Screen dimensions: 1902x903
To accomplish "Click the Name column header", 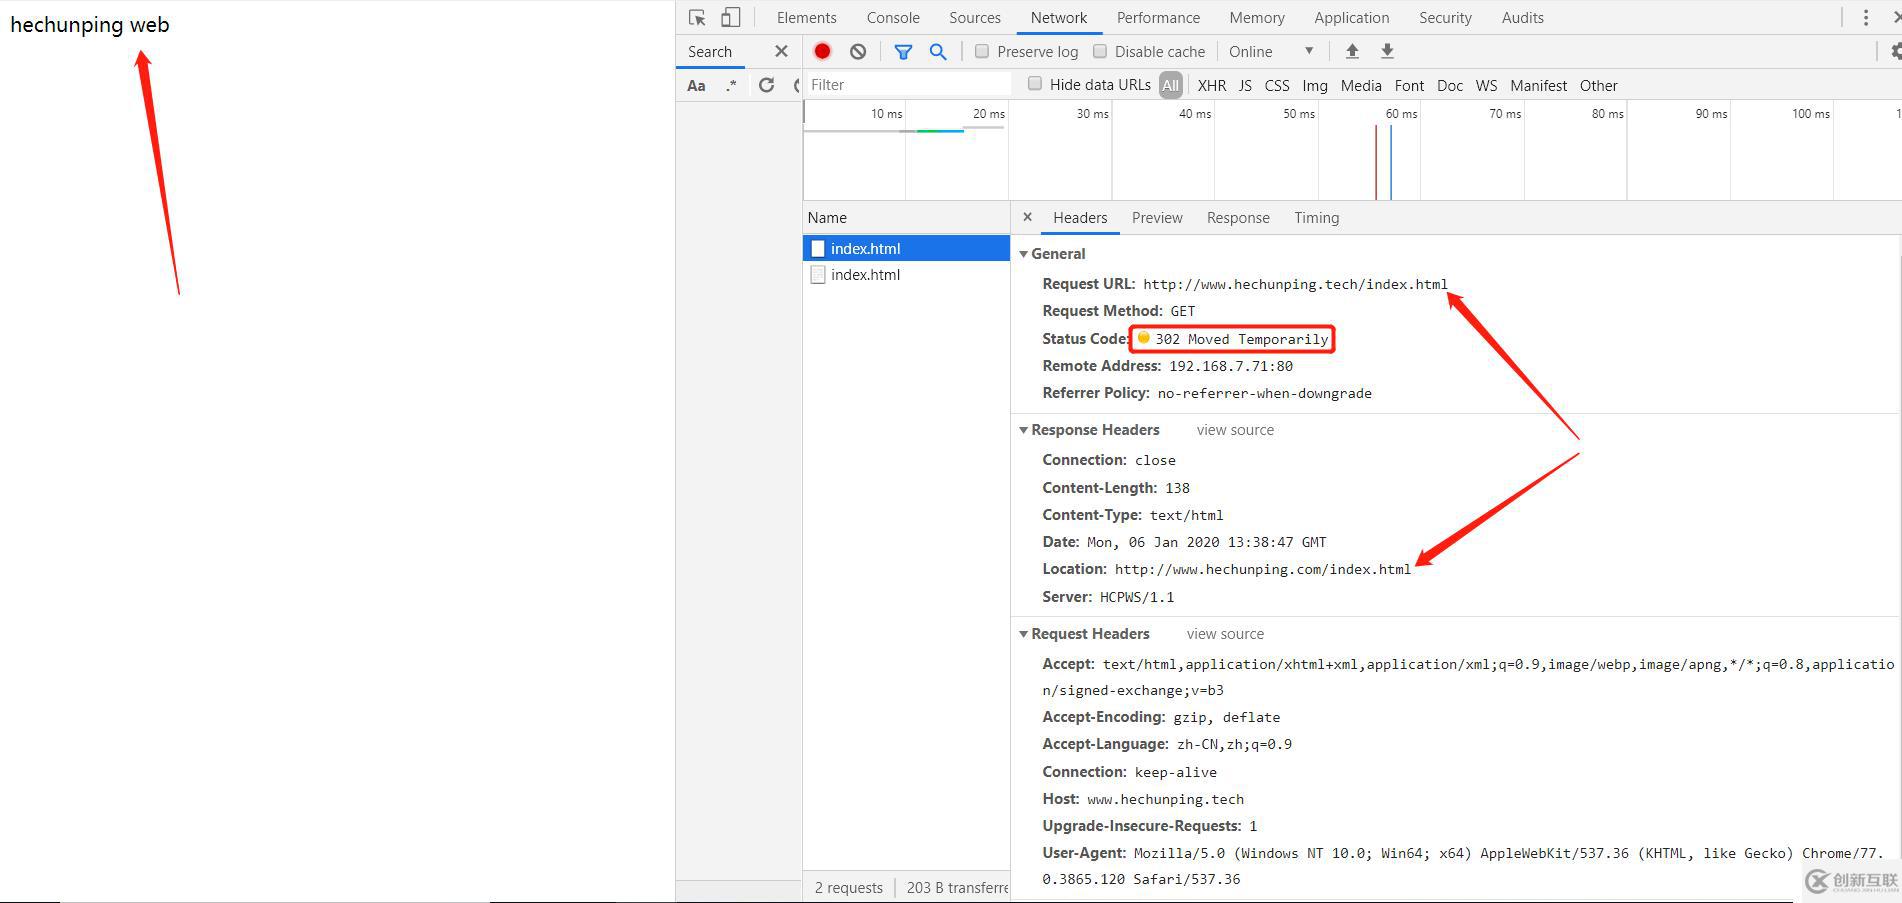I will 906,217.
